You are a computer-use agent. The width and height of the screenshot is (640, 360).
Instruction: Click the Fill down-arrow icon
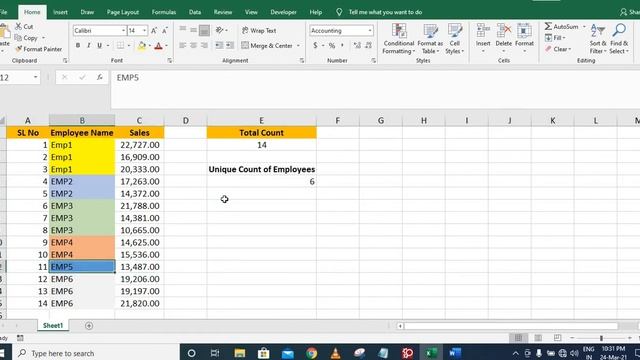pos(548,38)
